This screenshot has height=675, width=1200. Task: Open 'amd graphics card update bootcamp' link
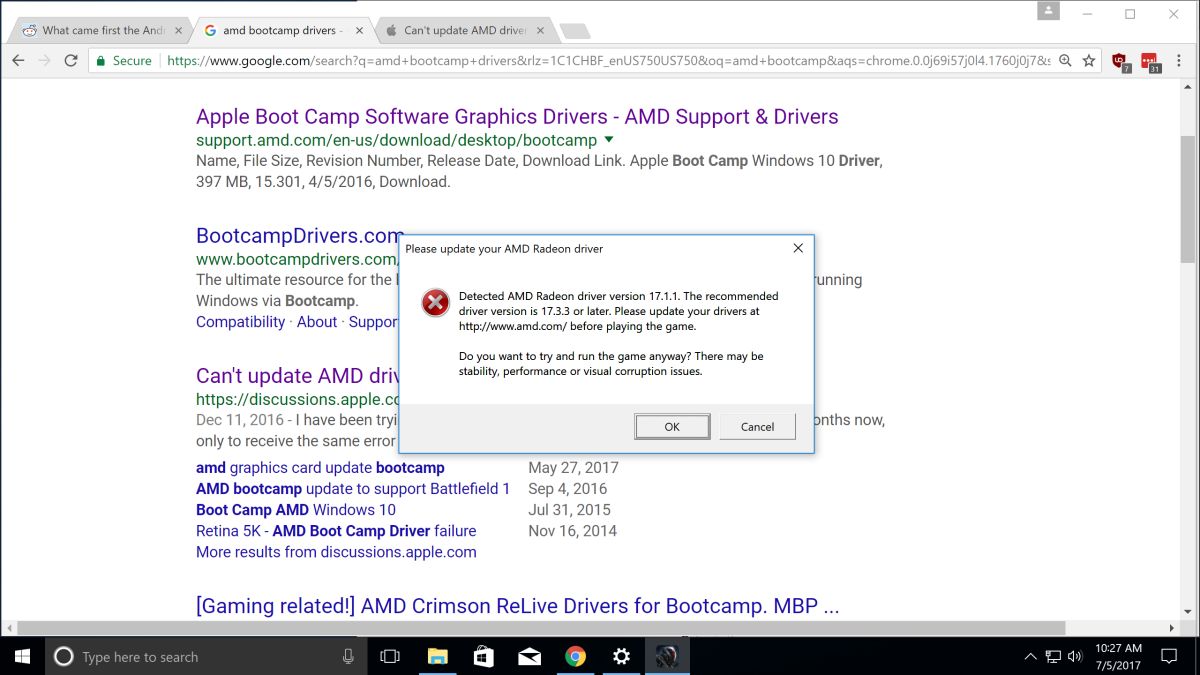coord(320,468)
